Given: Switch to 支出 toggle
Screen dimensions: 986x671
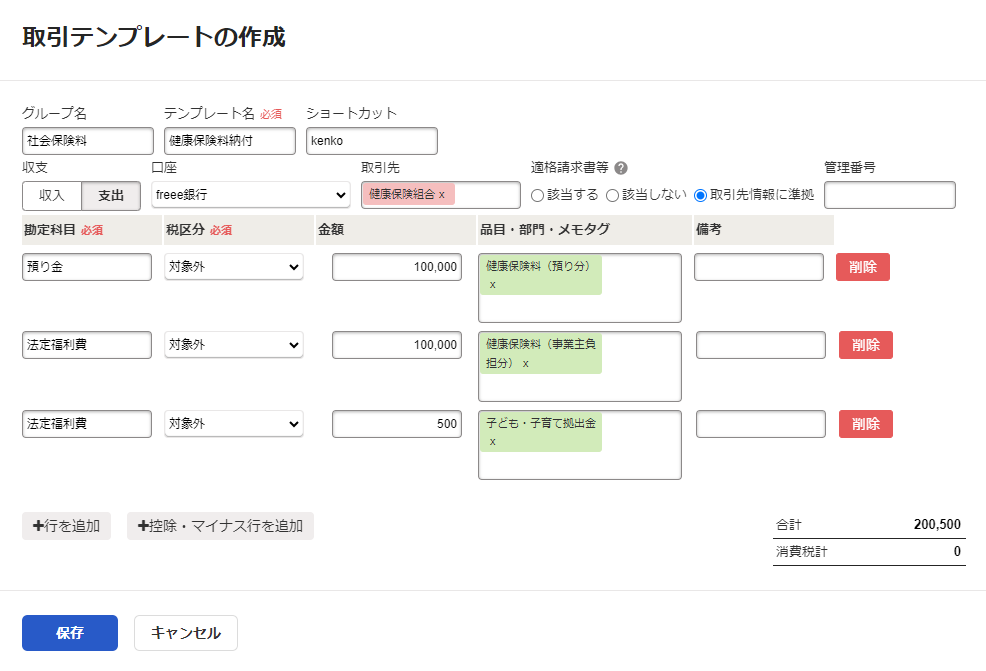Looking at the screenshot, I should click(111, 196).
